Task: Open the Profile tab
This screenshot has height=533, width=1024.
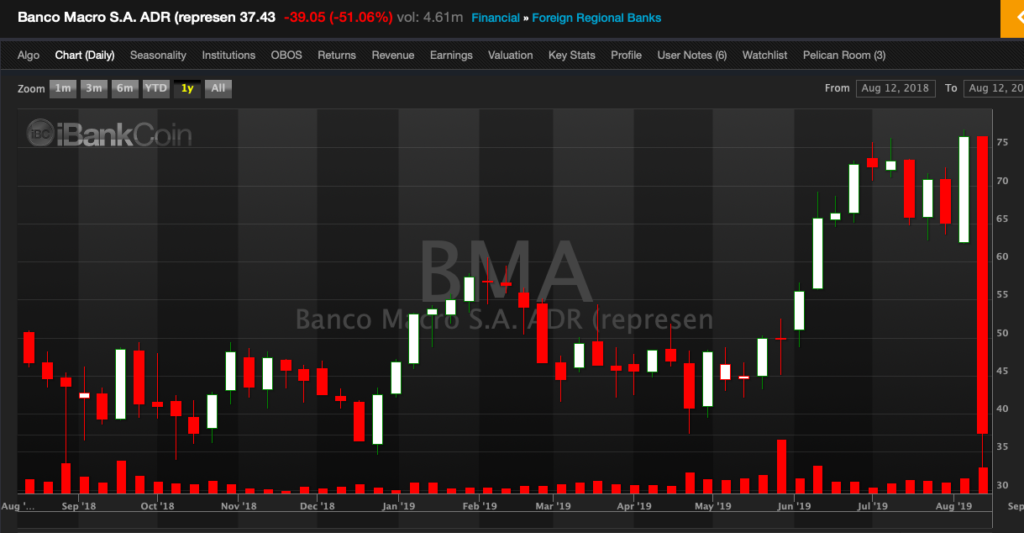Action: click(626, 56)
